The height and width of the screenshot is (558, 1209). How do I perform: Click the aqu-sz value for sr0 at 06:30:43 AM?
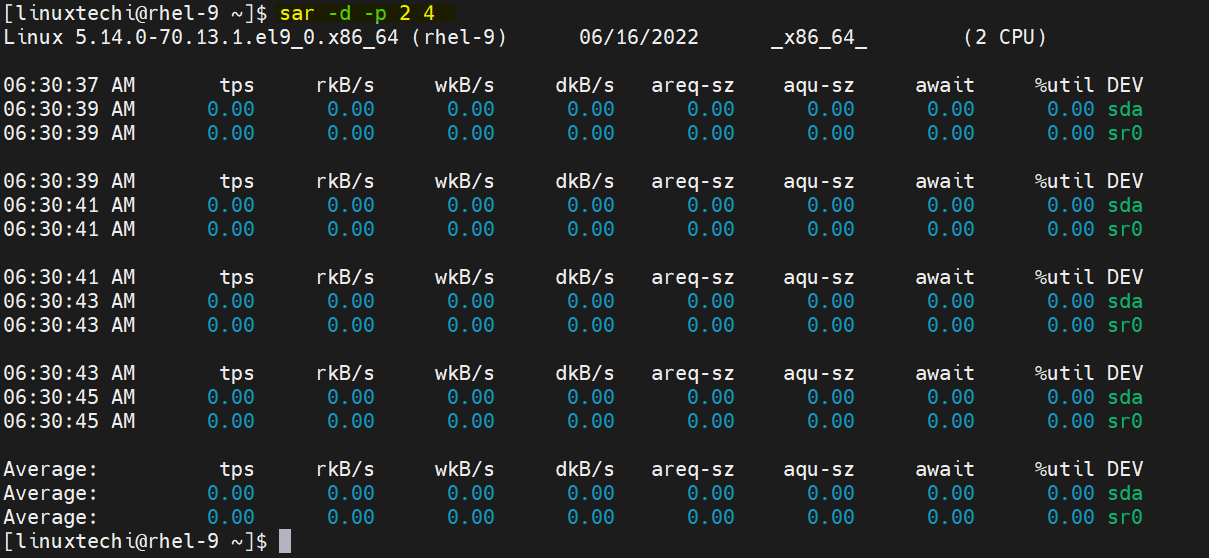[831, 325]
